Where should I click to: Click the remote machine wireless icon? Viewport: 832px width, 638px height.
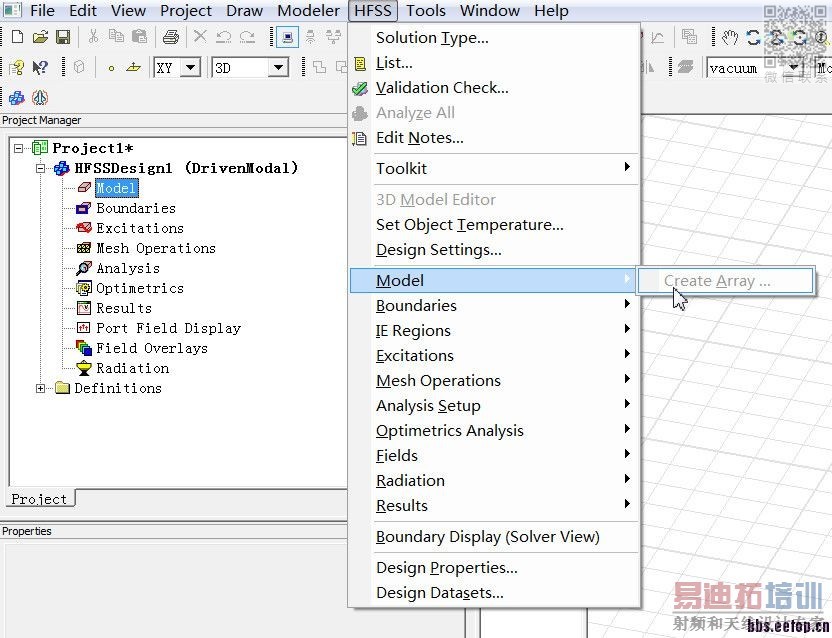coord(311,37)
